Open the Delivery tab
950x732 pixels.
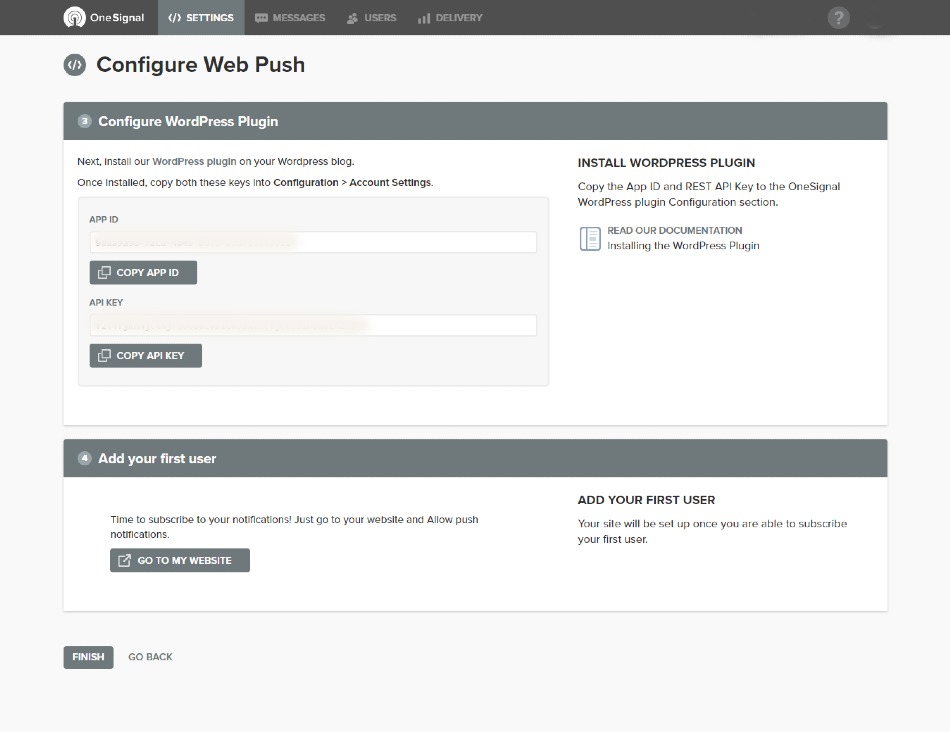[x=450, y=18]
